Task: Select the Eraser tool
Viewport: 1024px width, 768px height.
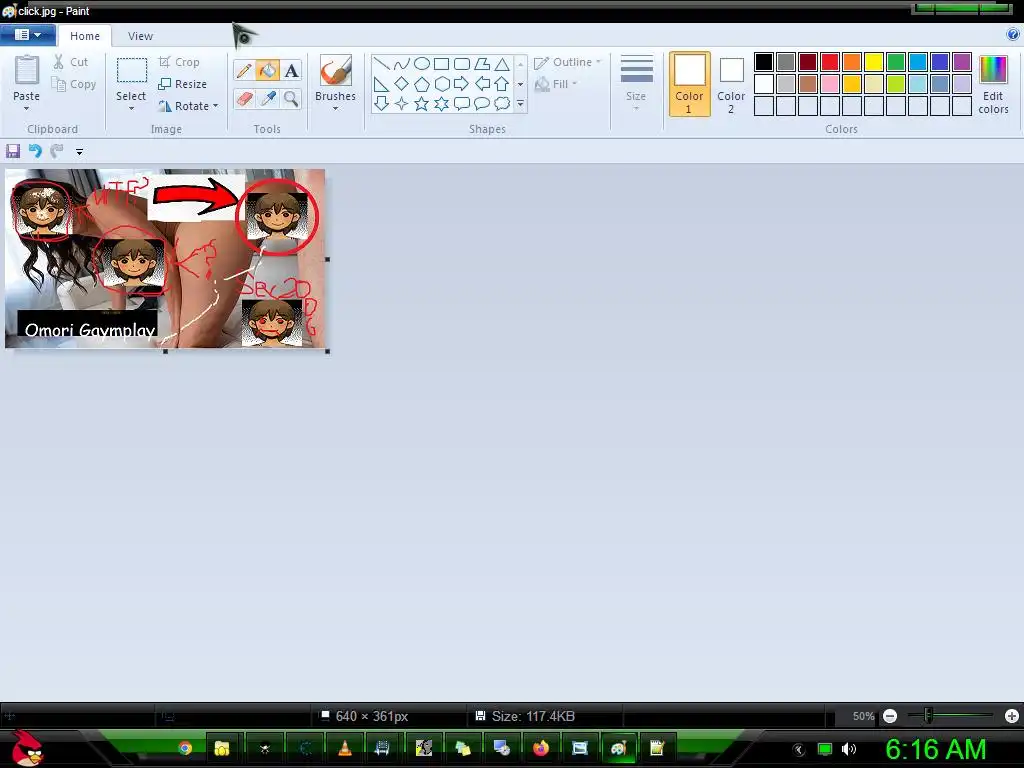Action: (x=244, y=99)
